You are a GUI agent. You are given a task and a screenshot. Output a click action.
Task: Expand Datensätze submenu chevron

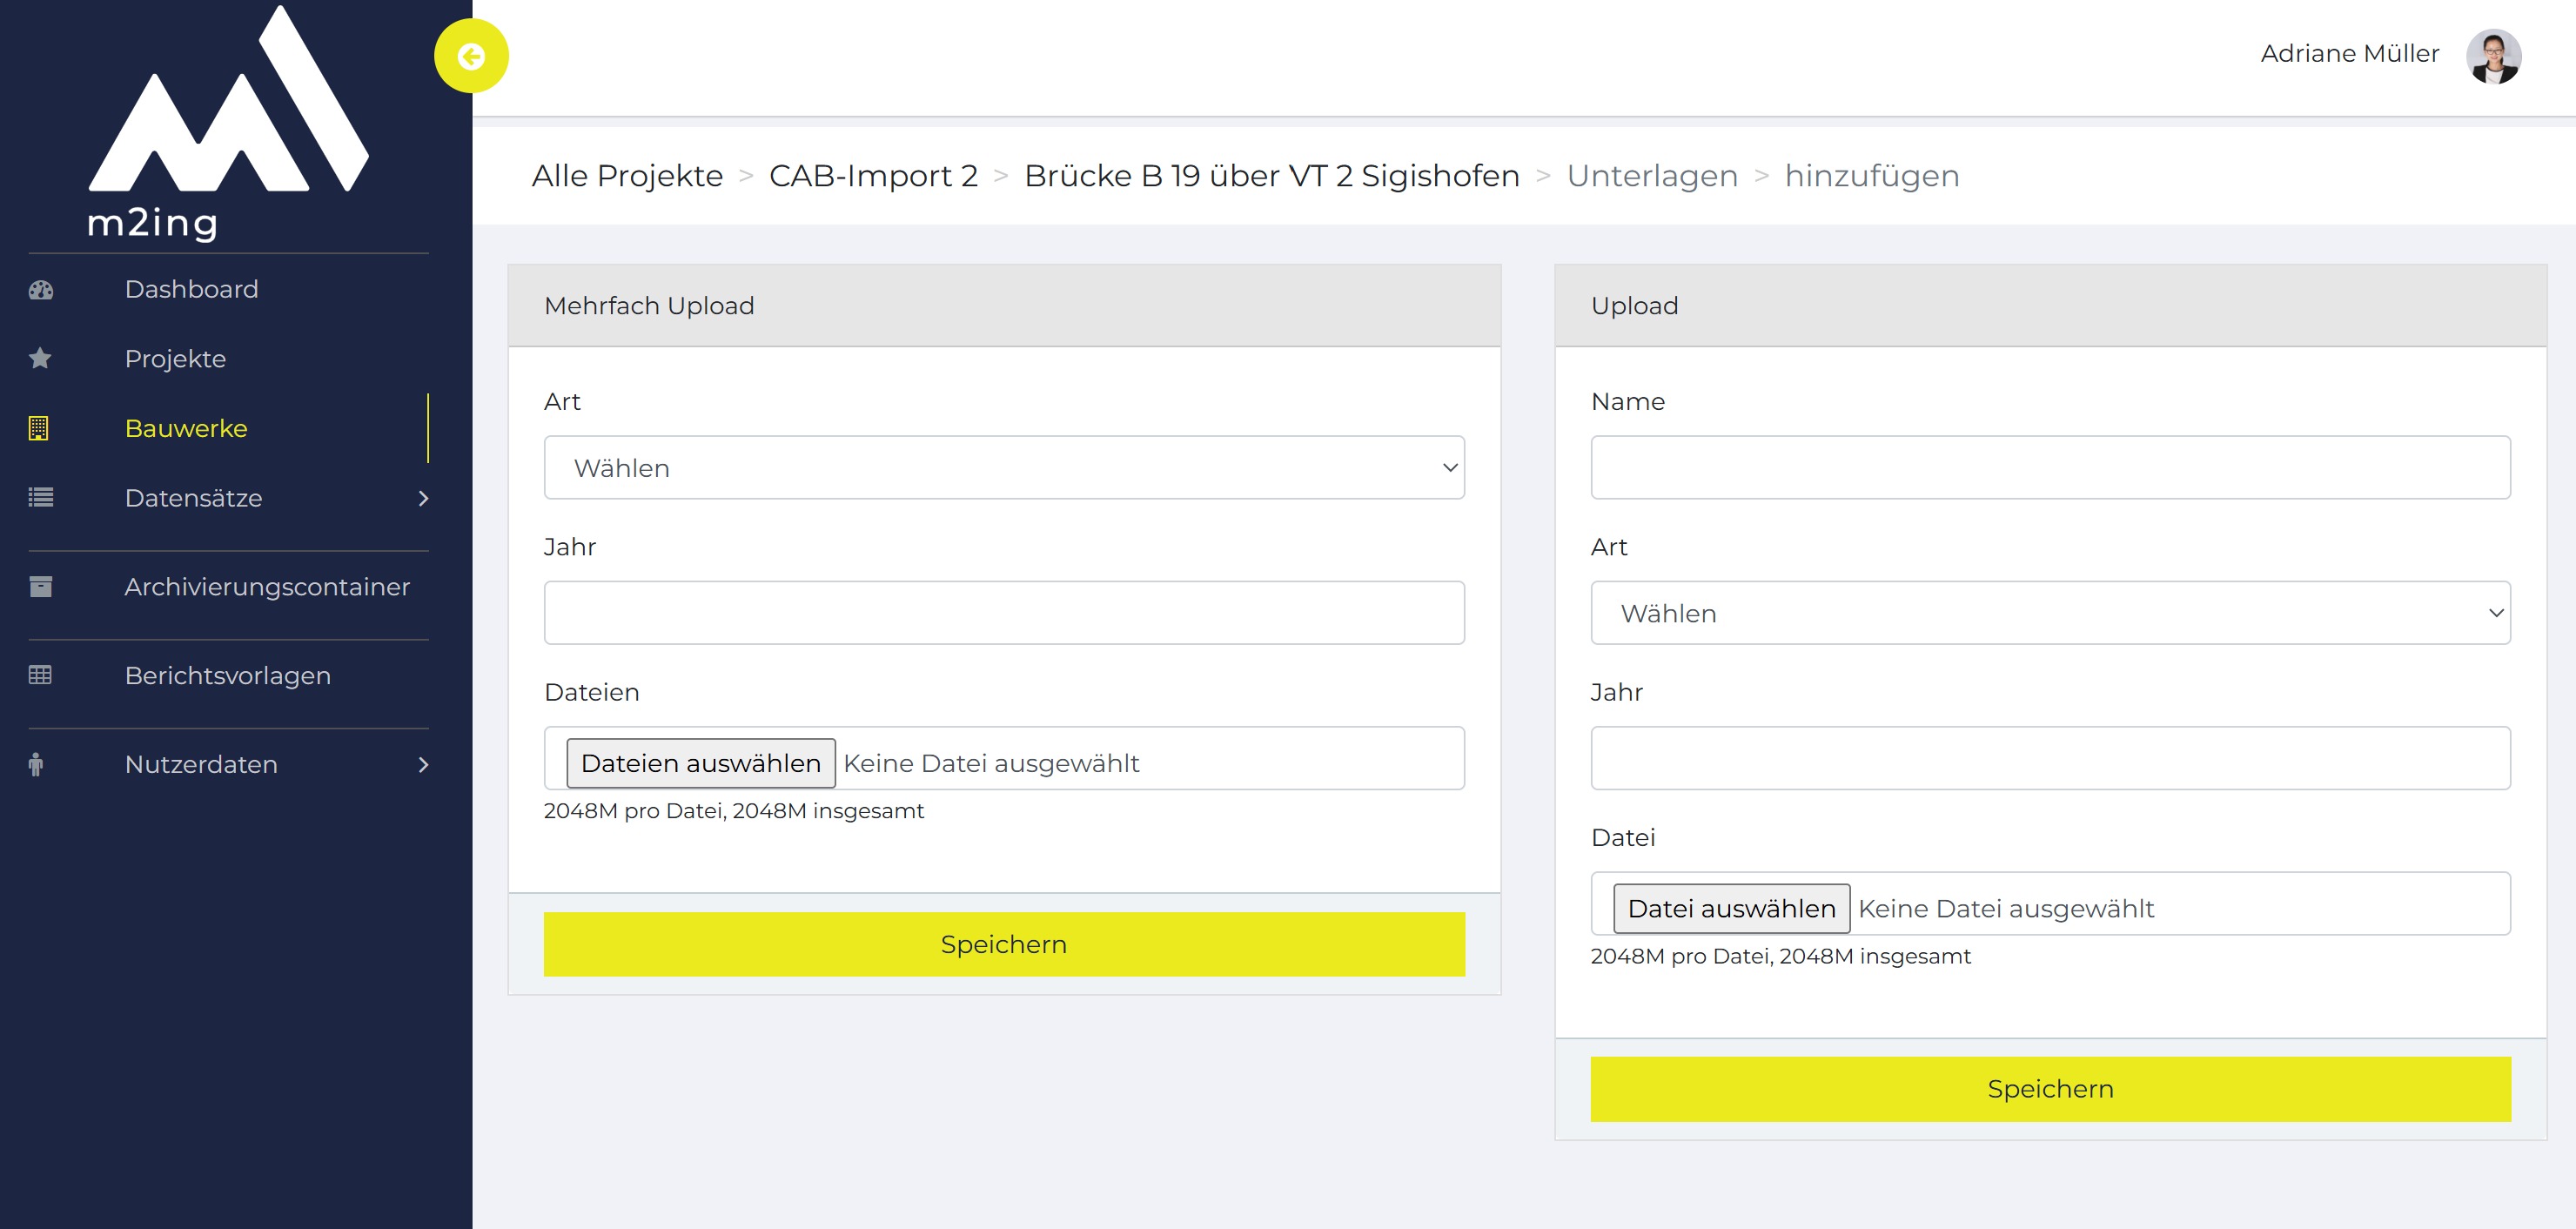point(423,498)
